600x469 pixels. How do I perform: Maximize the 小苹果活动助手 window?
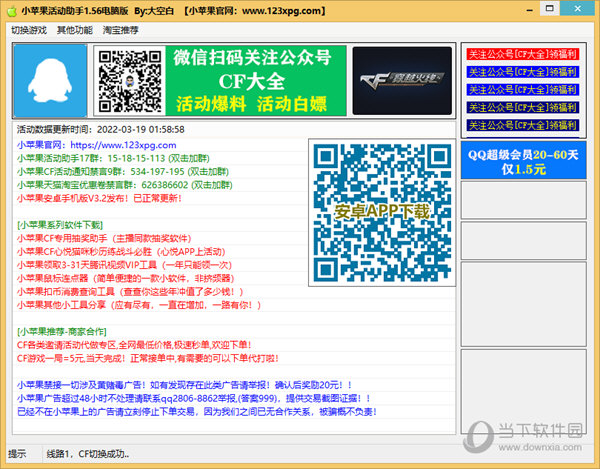(549, 8)
